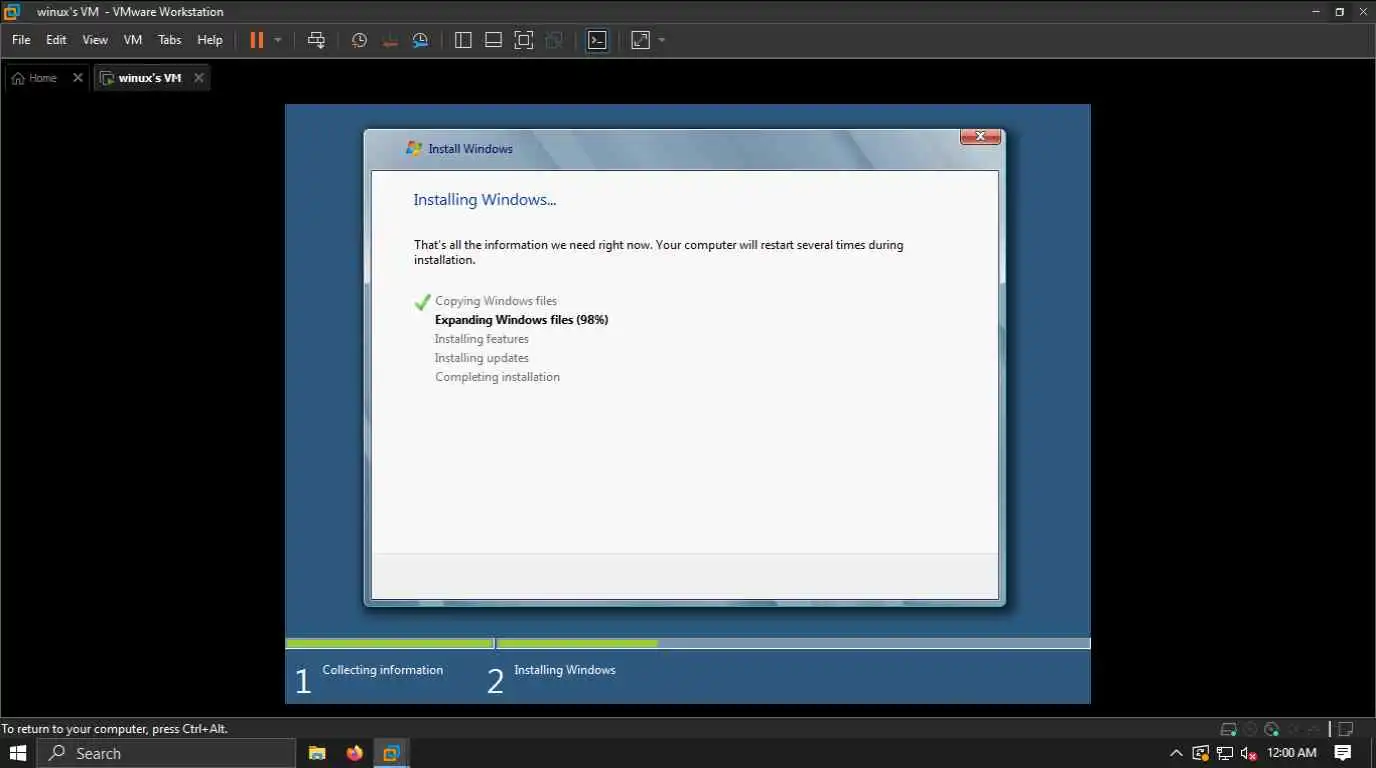Open the VM menu
The width and height of the screenshot is (1376, 768).
(x=133, y=40)
